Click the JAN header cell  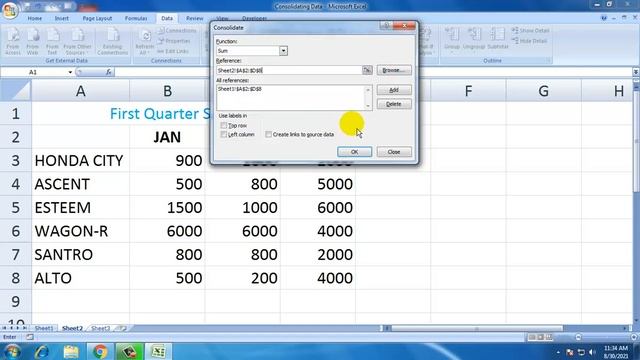pyautogui.click(x=167, y=137)
